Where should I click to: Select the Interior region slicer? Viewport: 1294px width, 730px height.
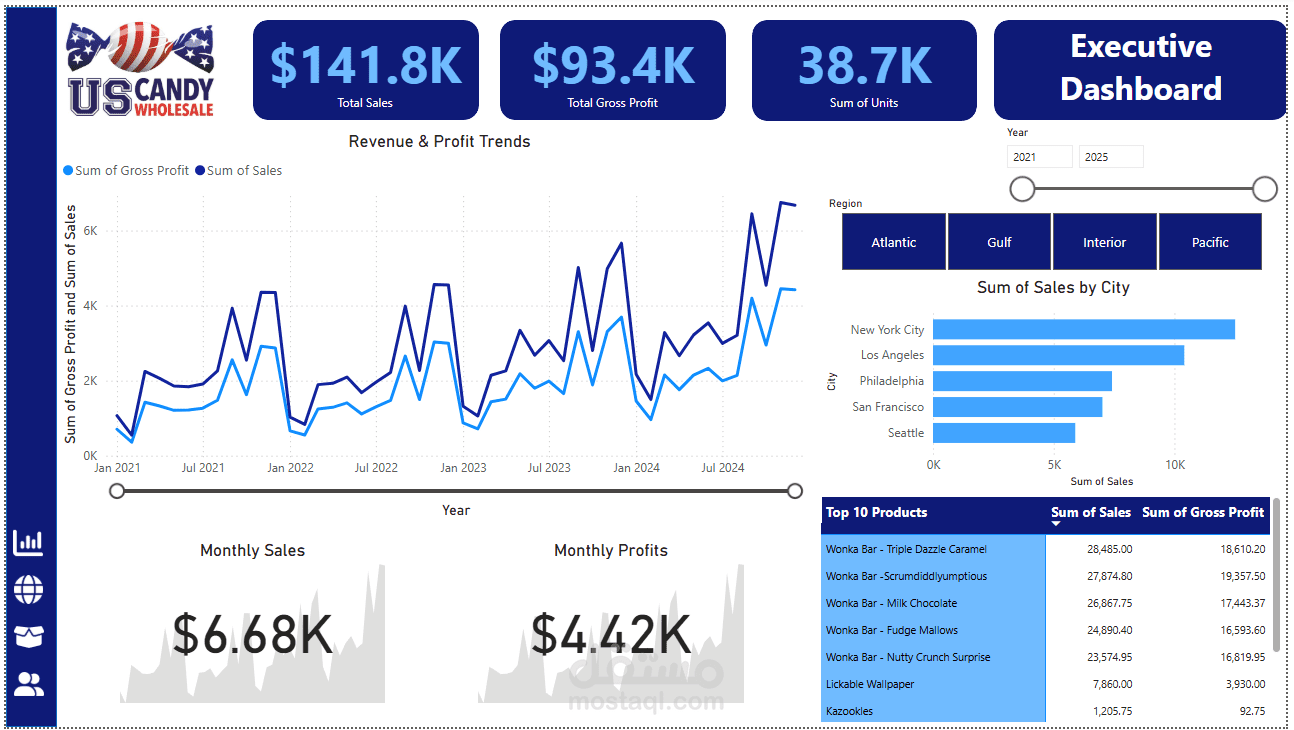tap(1104, 242)
